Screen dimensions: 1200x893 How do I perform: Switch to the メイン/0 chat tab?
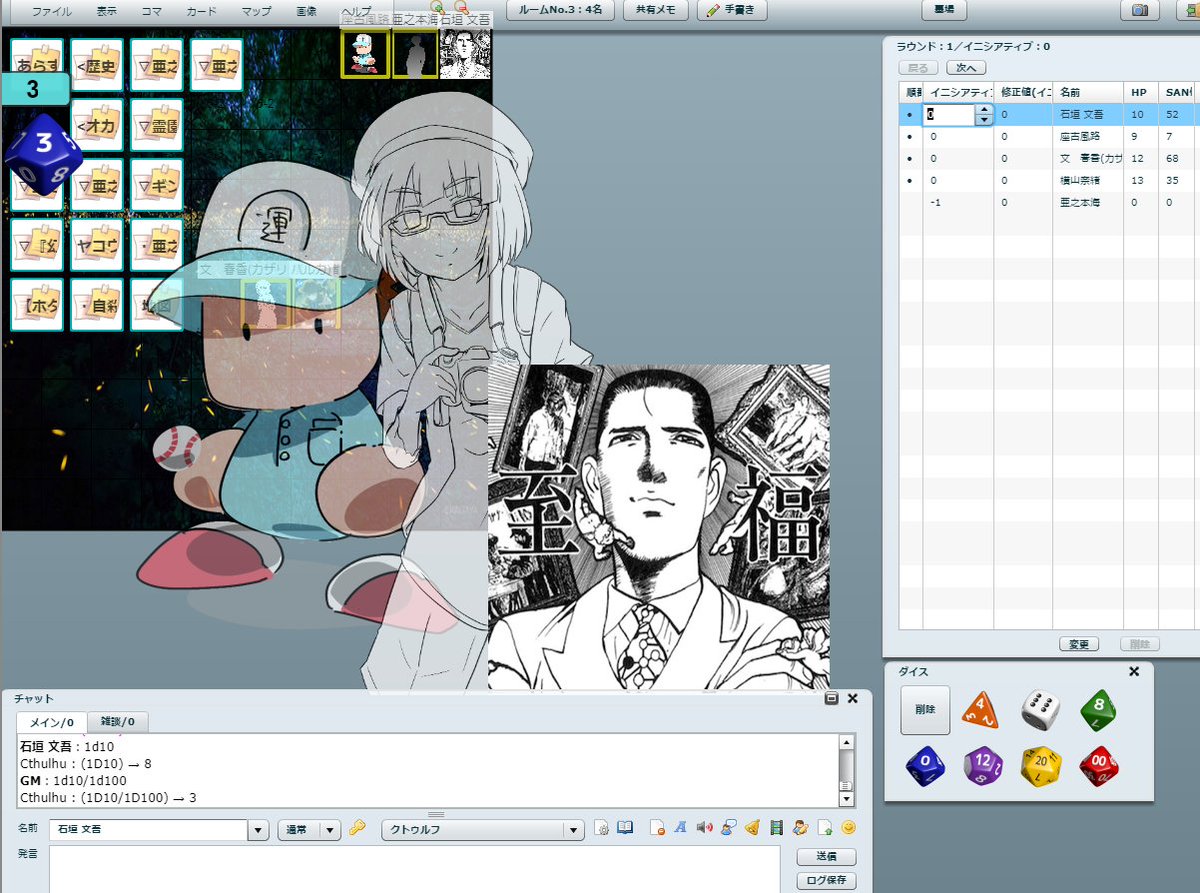pos(51,721)
